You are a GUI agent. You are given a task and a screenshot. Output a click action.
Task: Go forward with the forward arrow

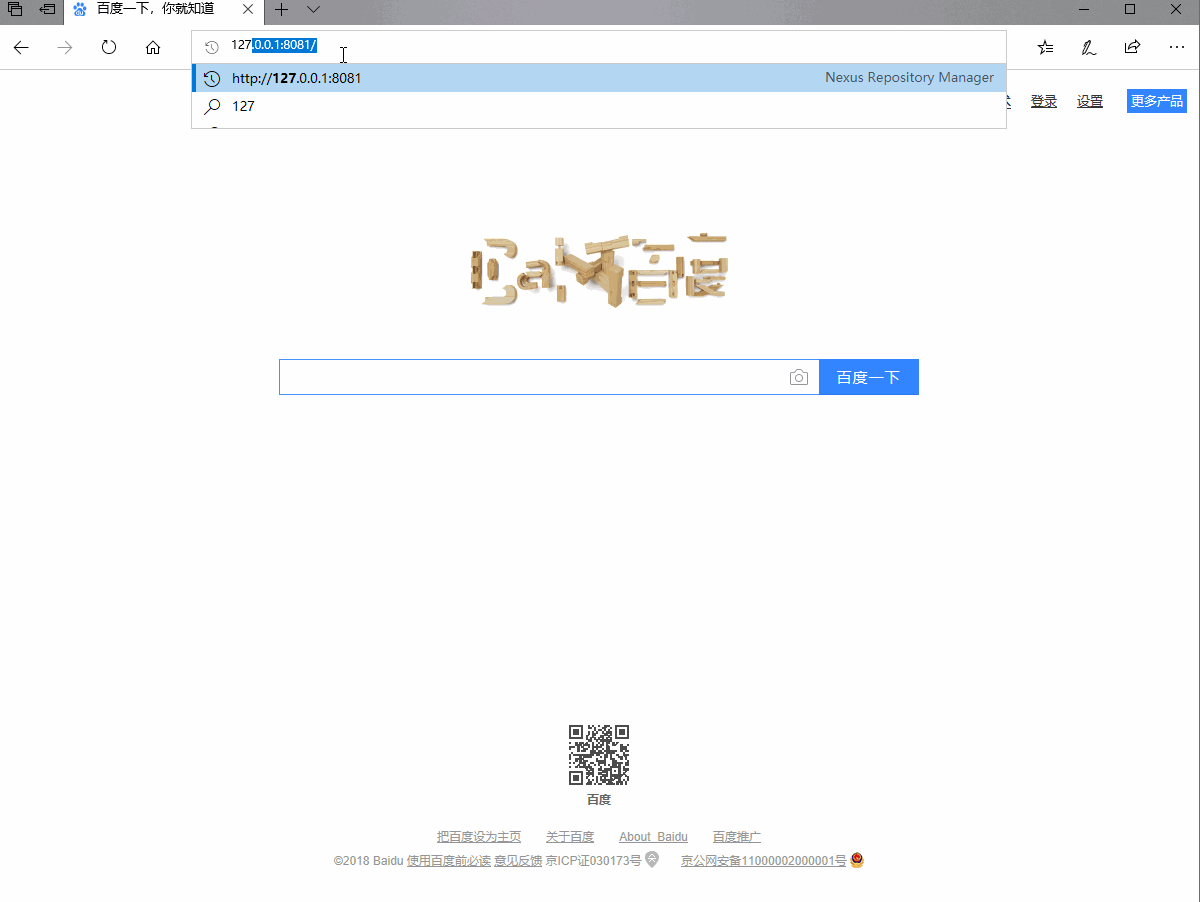[x=65, y=47]
